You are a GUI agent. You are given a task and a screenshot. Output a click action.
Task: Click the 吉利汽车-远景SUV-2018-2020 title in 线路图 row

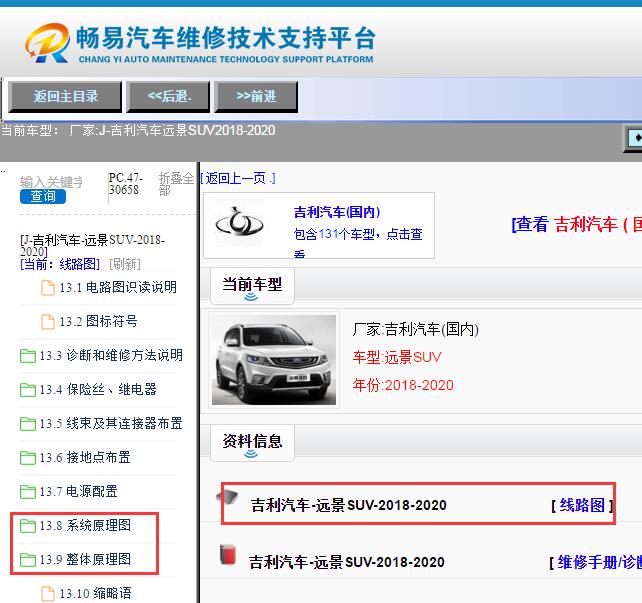(348, 505)
